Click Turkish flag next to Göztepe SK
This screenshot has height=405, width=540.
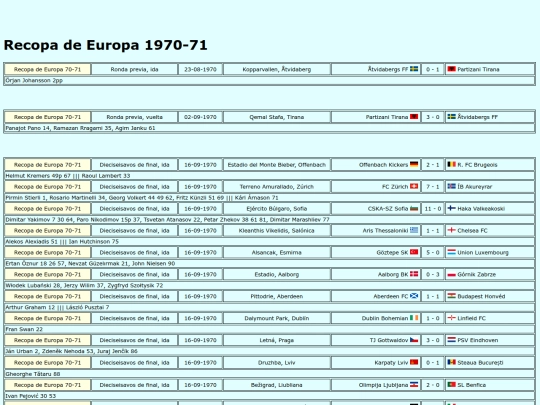tap(414, 252)
